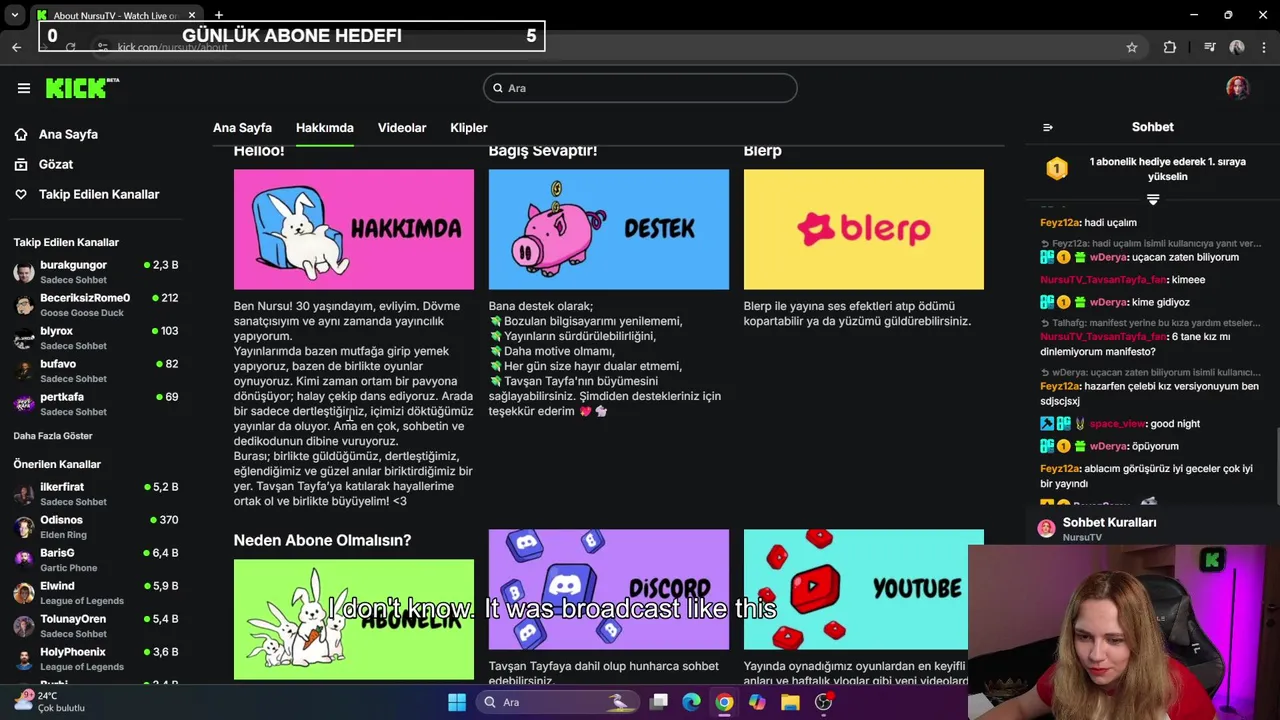Launch Microsoft Edge from taskbar

tap(691, 702)
